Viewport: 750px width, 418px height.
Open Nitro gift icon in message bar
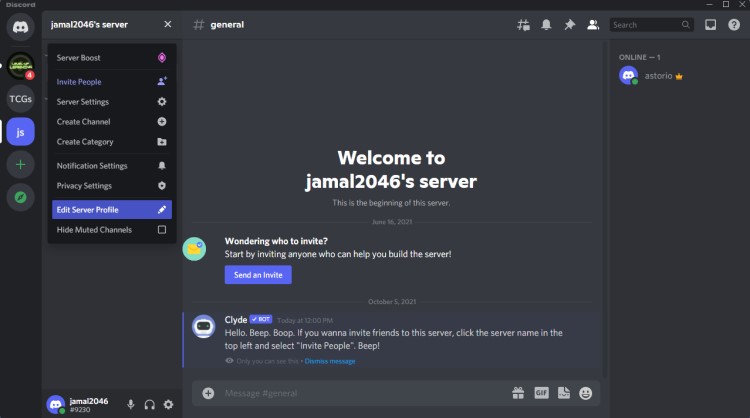(518, 393)
